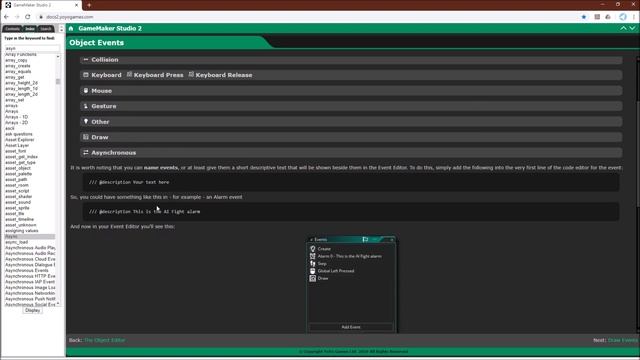
Task: Open the Back link The Object Editor
Action: point(104,340)
